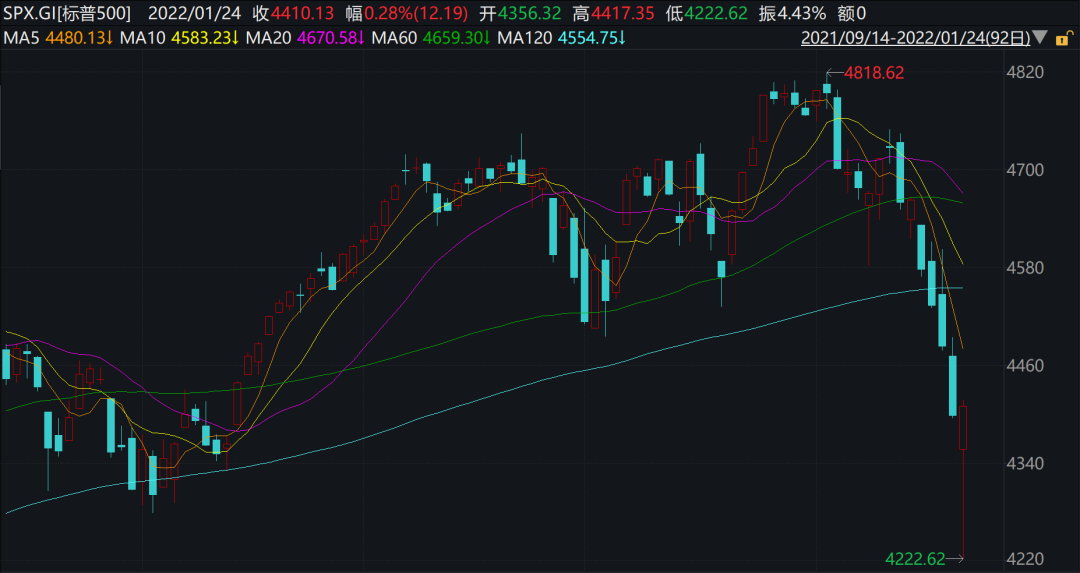Select the MA120 indicator label
Screen dimensions: 1080x573
click(x=525, y=38)
